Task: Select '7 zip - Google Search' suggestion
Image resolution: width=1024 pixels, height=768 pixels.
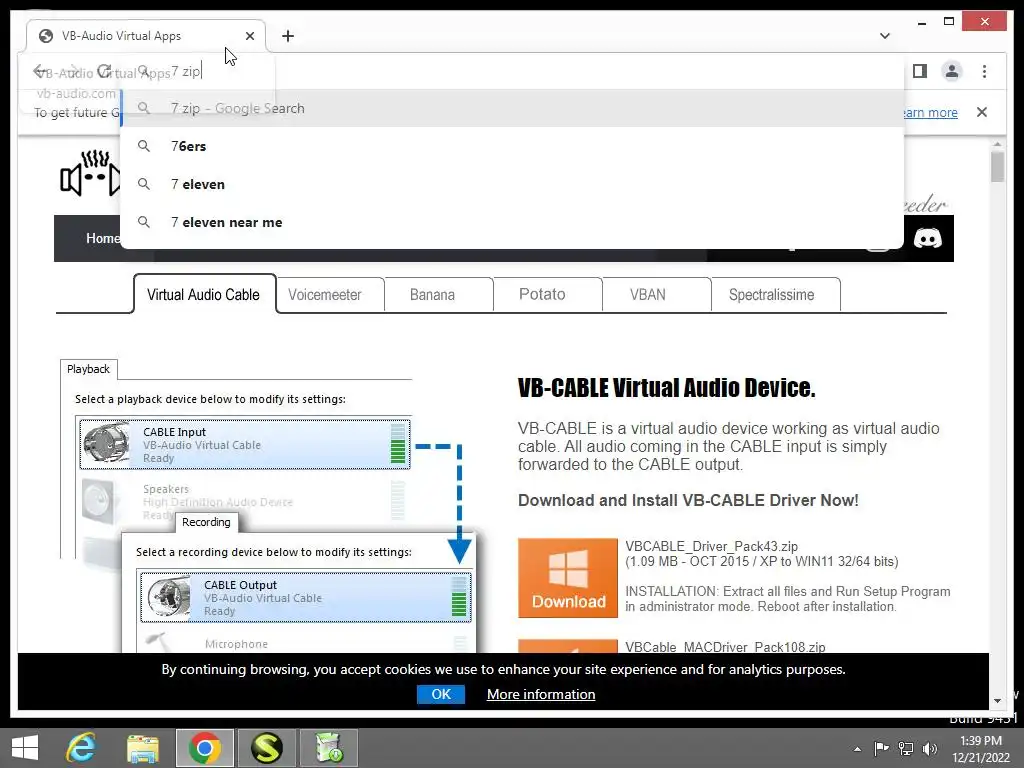Action: 512,108
